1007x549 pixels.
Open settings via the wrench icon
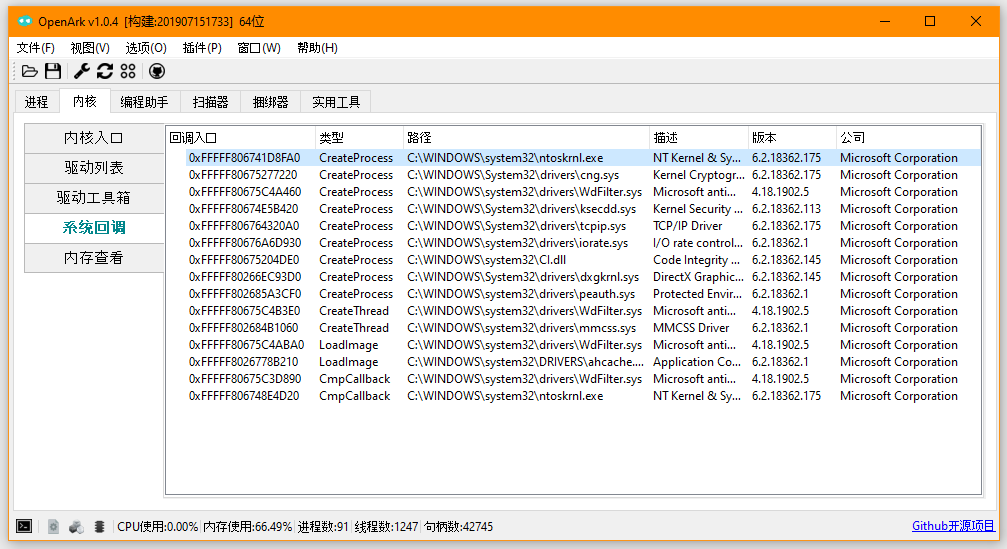tap(82, 71)
